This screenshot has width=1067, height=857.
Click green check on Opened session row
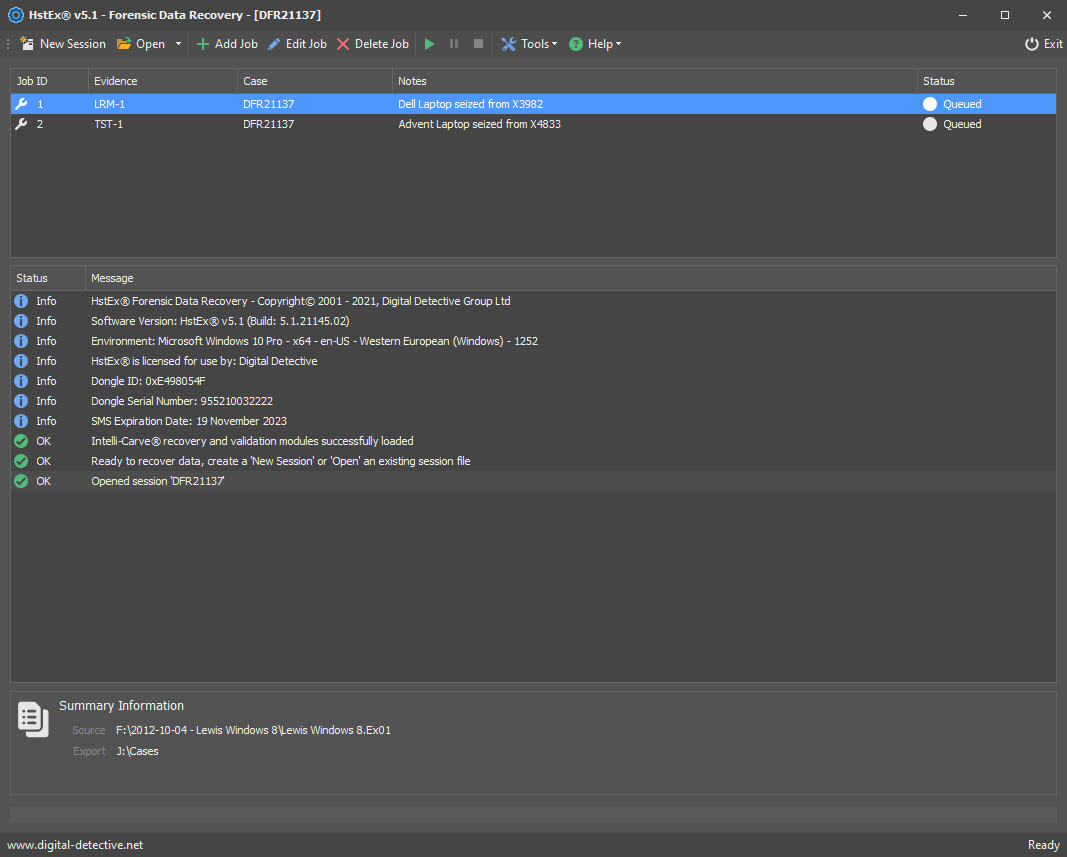pyautogui.click(x=21, y=481)
